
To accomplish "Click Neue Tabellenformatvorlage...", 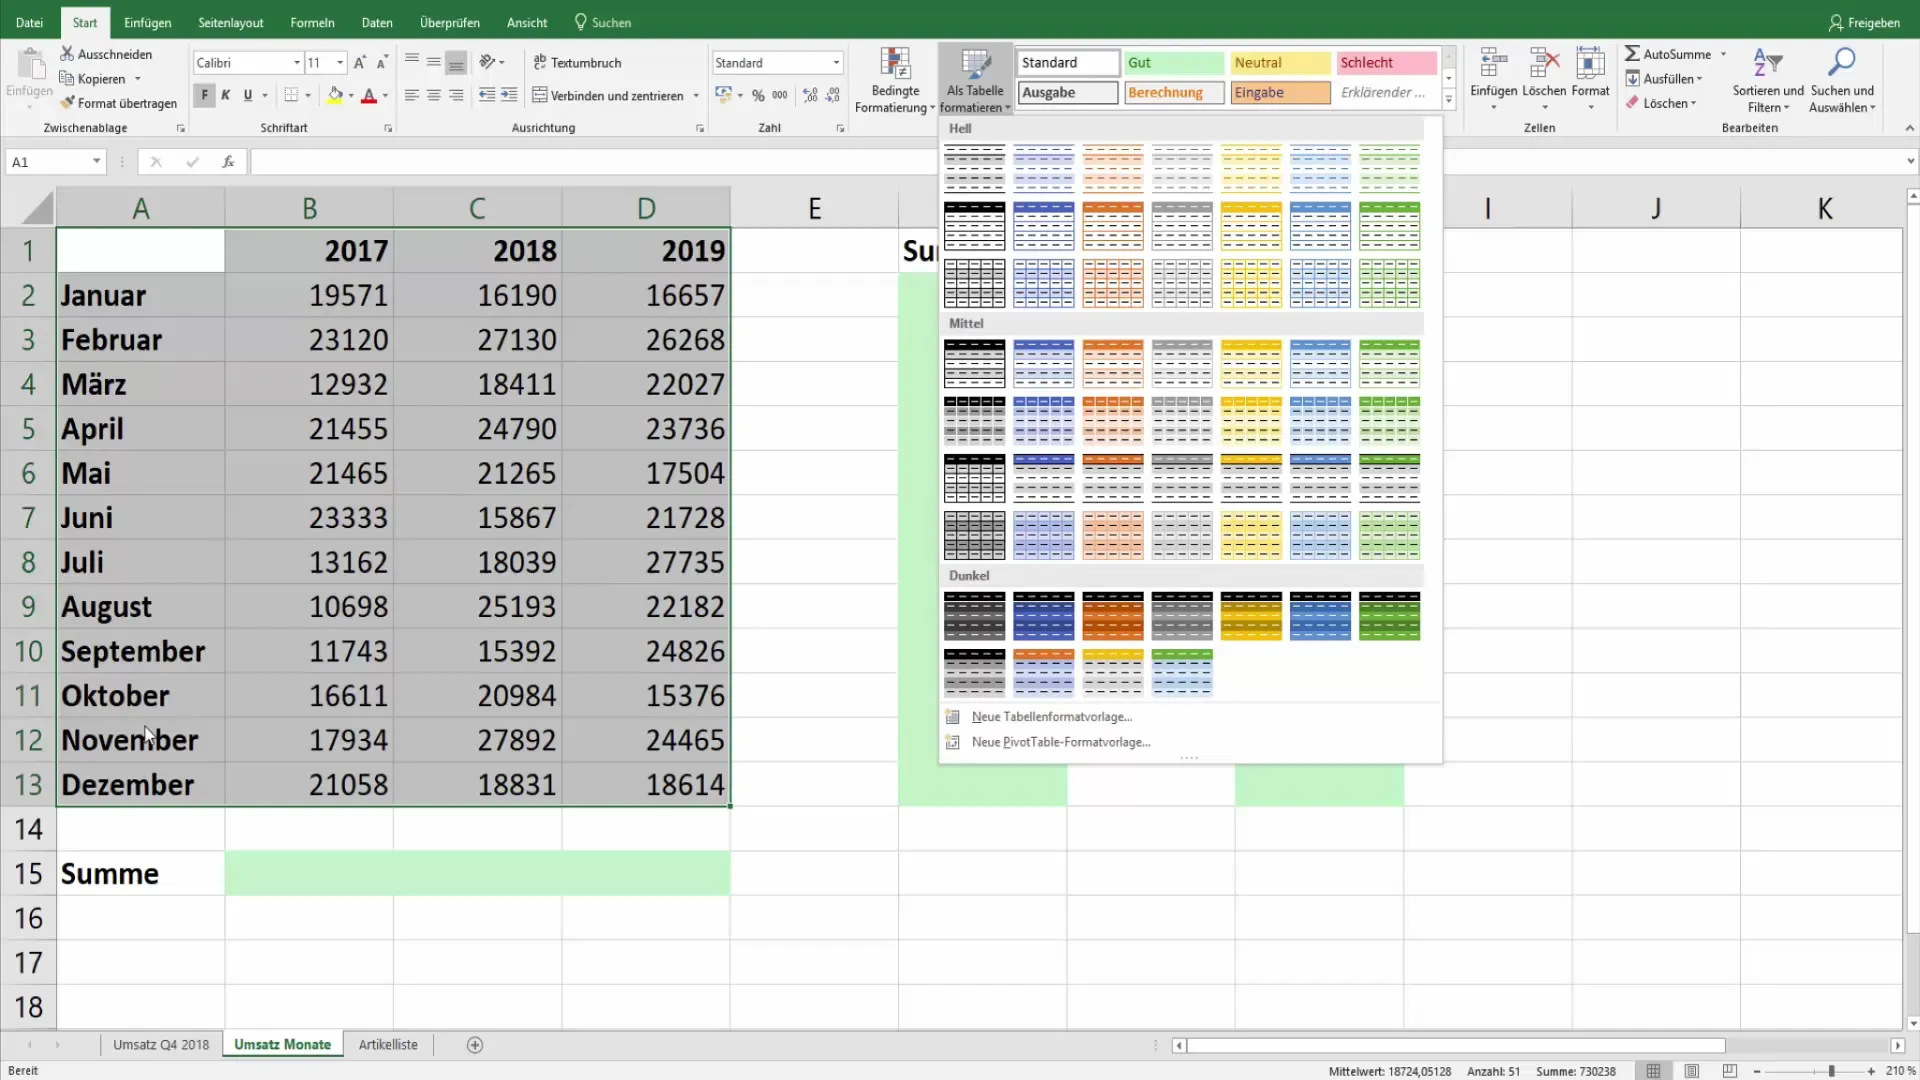I will pos(1051,717).
